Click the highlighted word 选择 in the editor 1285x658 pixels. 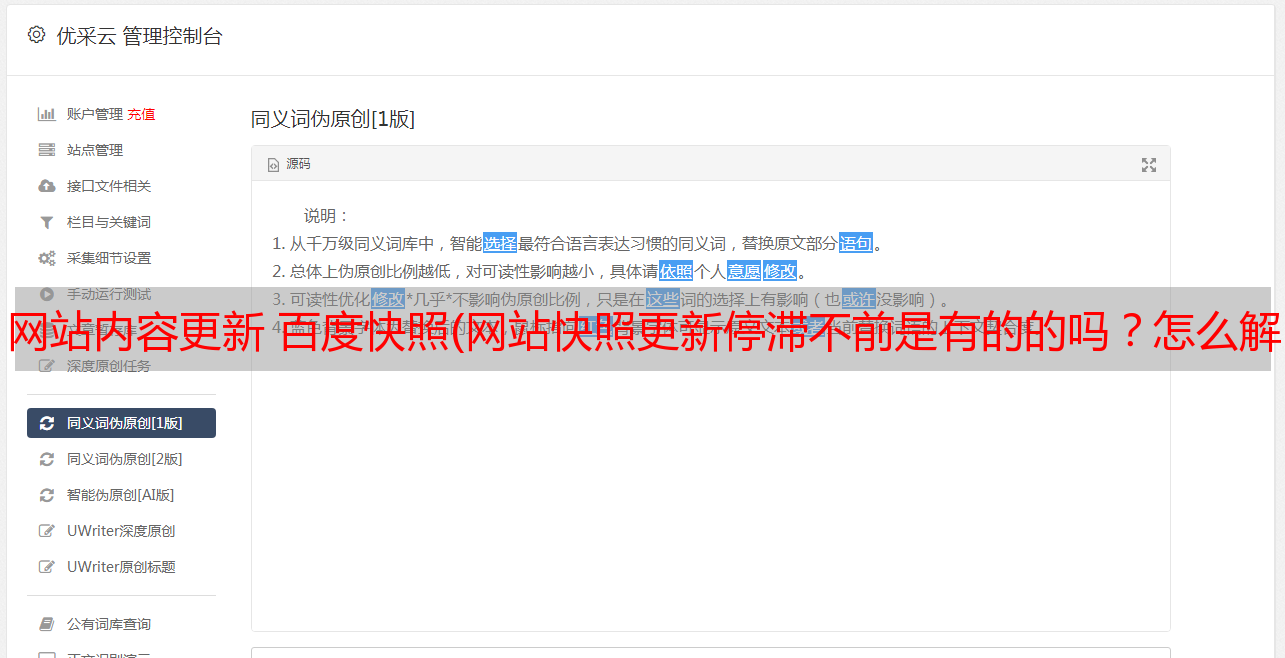[x=500, y=243]
